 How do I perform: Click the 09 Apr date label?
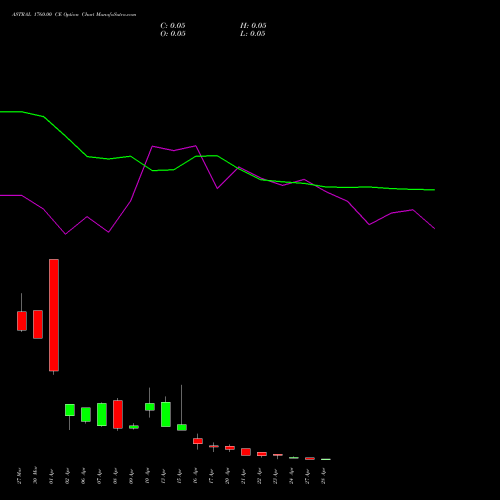131,476
